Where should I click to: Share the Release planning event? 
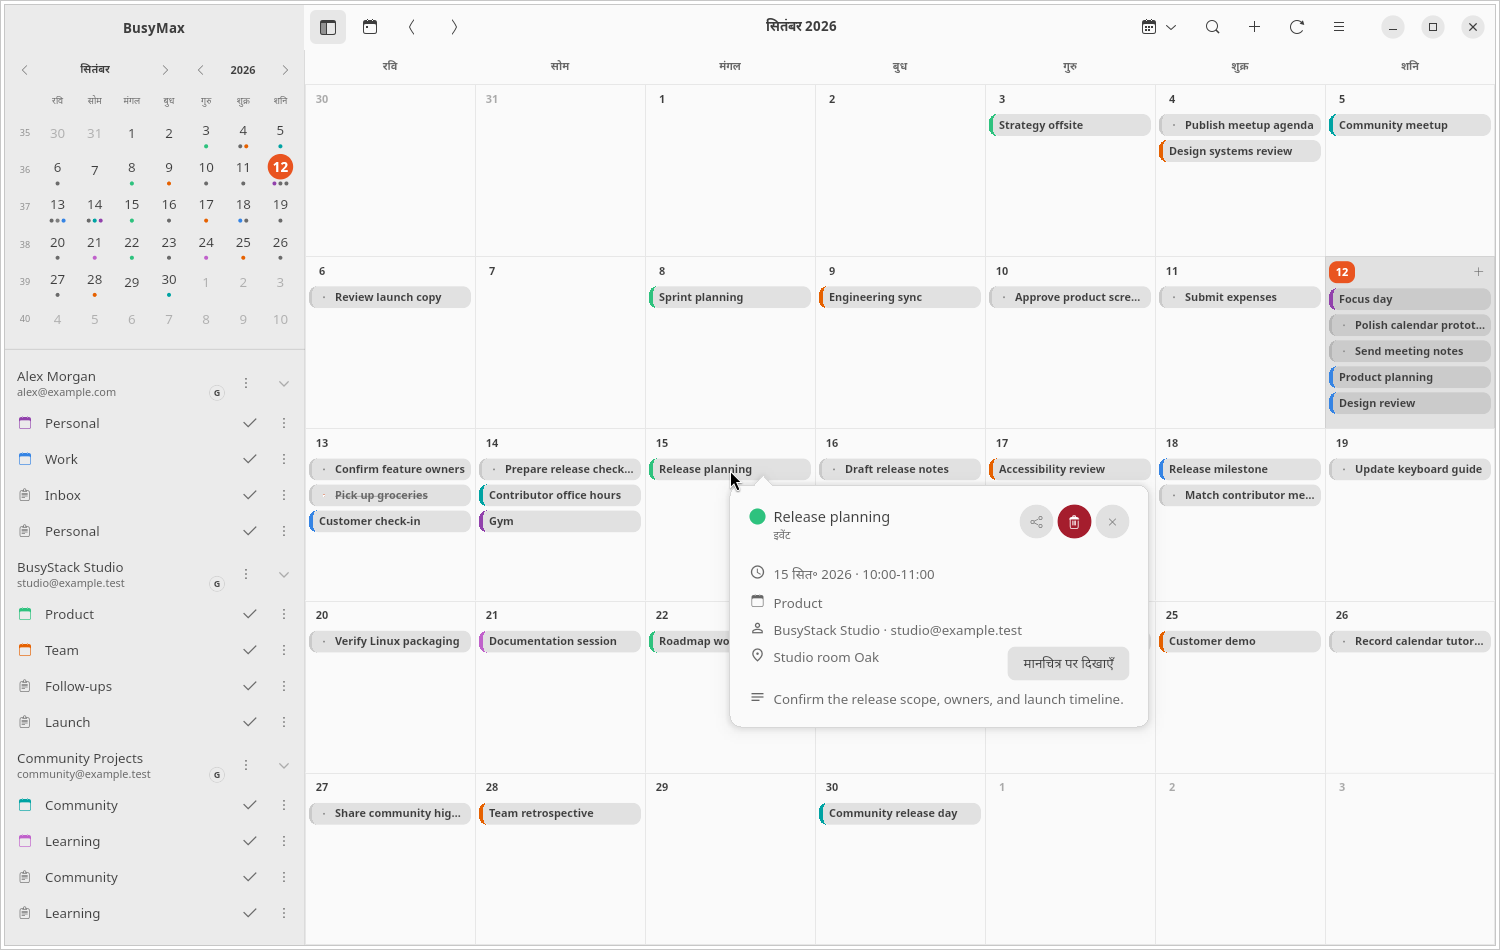(x=1037, y=522)
